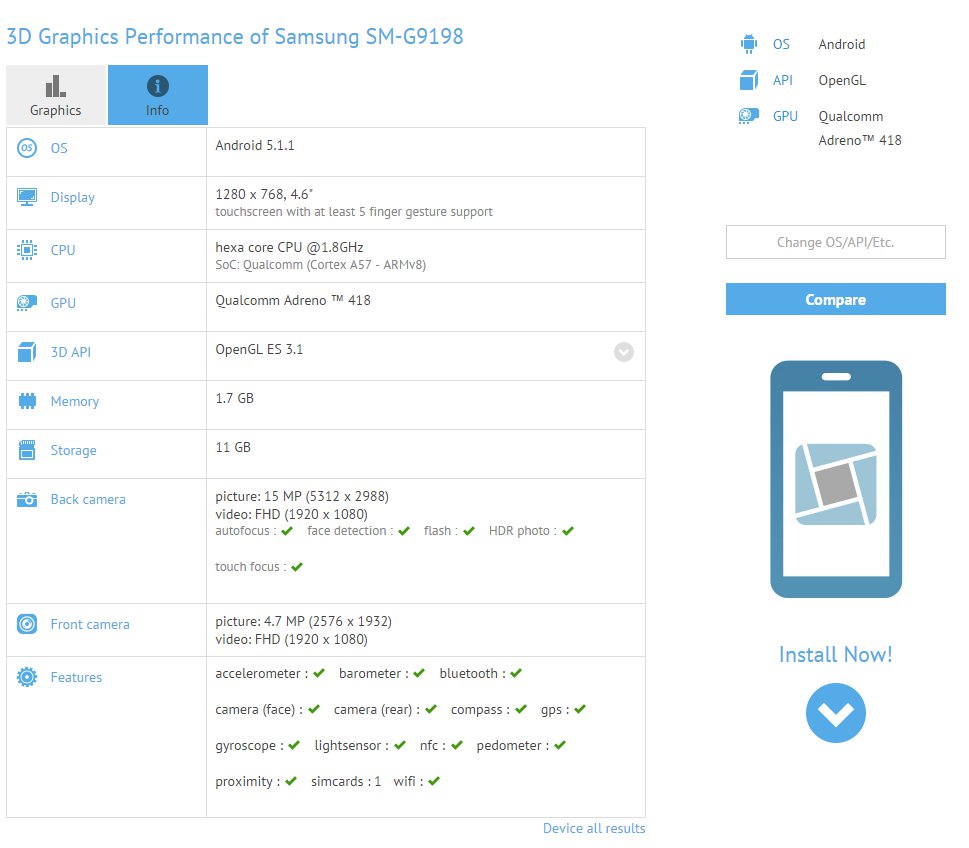Click the Display row label

[73, 197]
